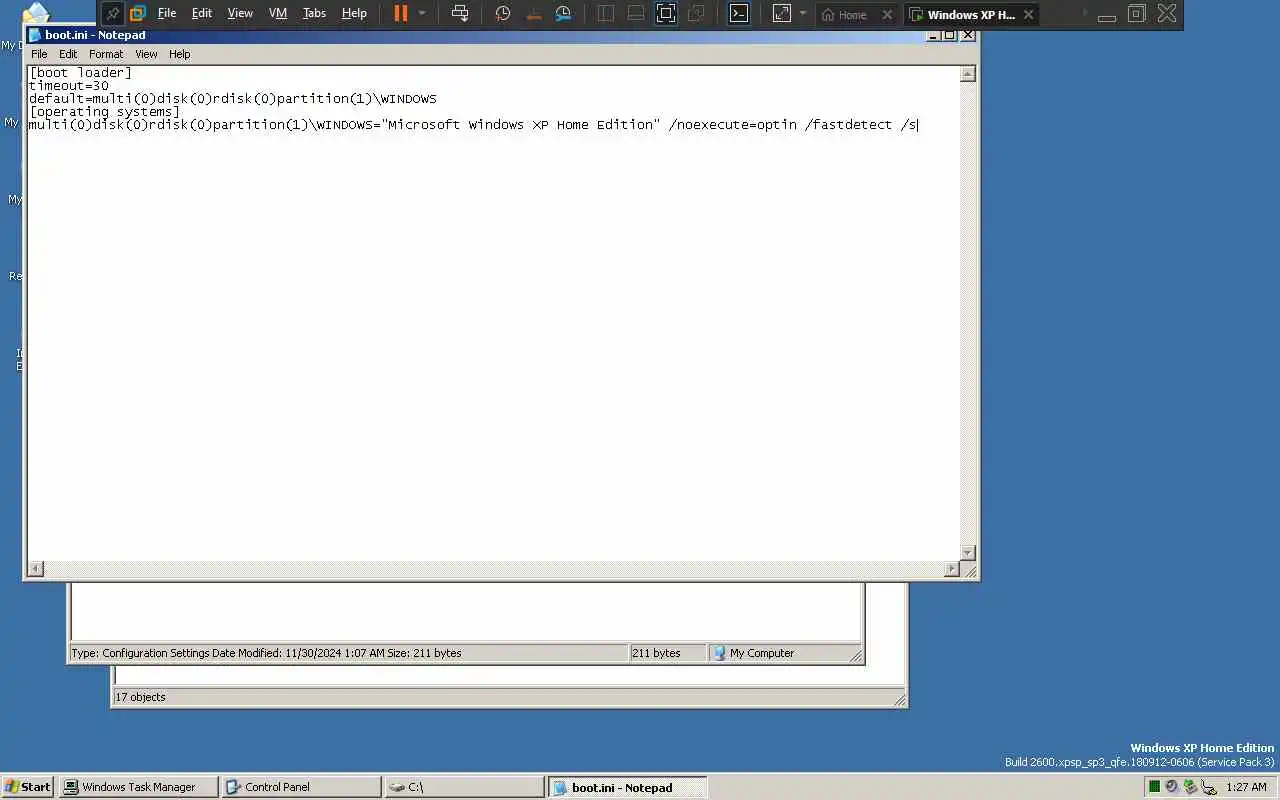Close the Home tab

tap(887, 15)
